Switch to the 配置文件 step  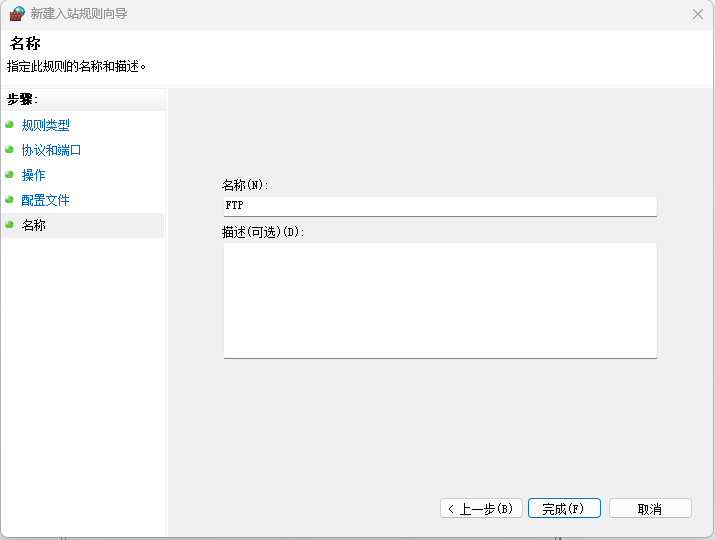pos(46,200)
